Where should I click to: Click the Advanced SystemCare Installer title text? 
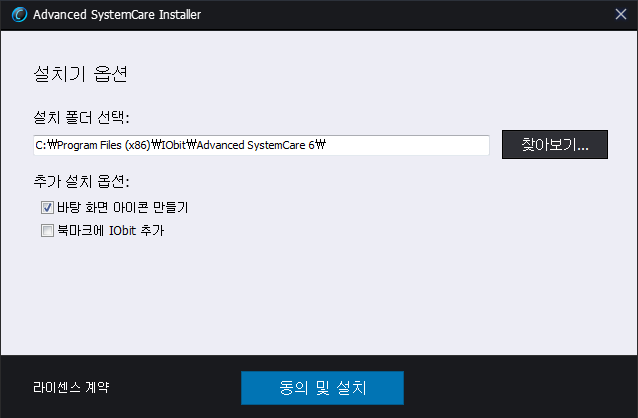tap(117, 15)
